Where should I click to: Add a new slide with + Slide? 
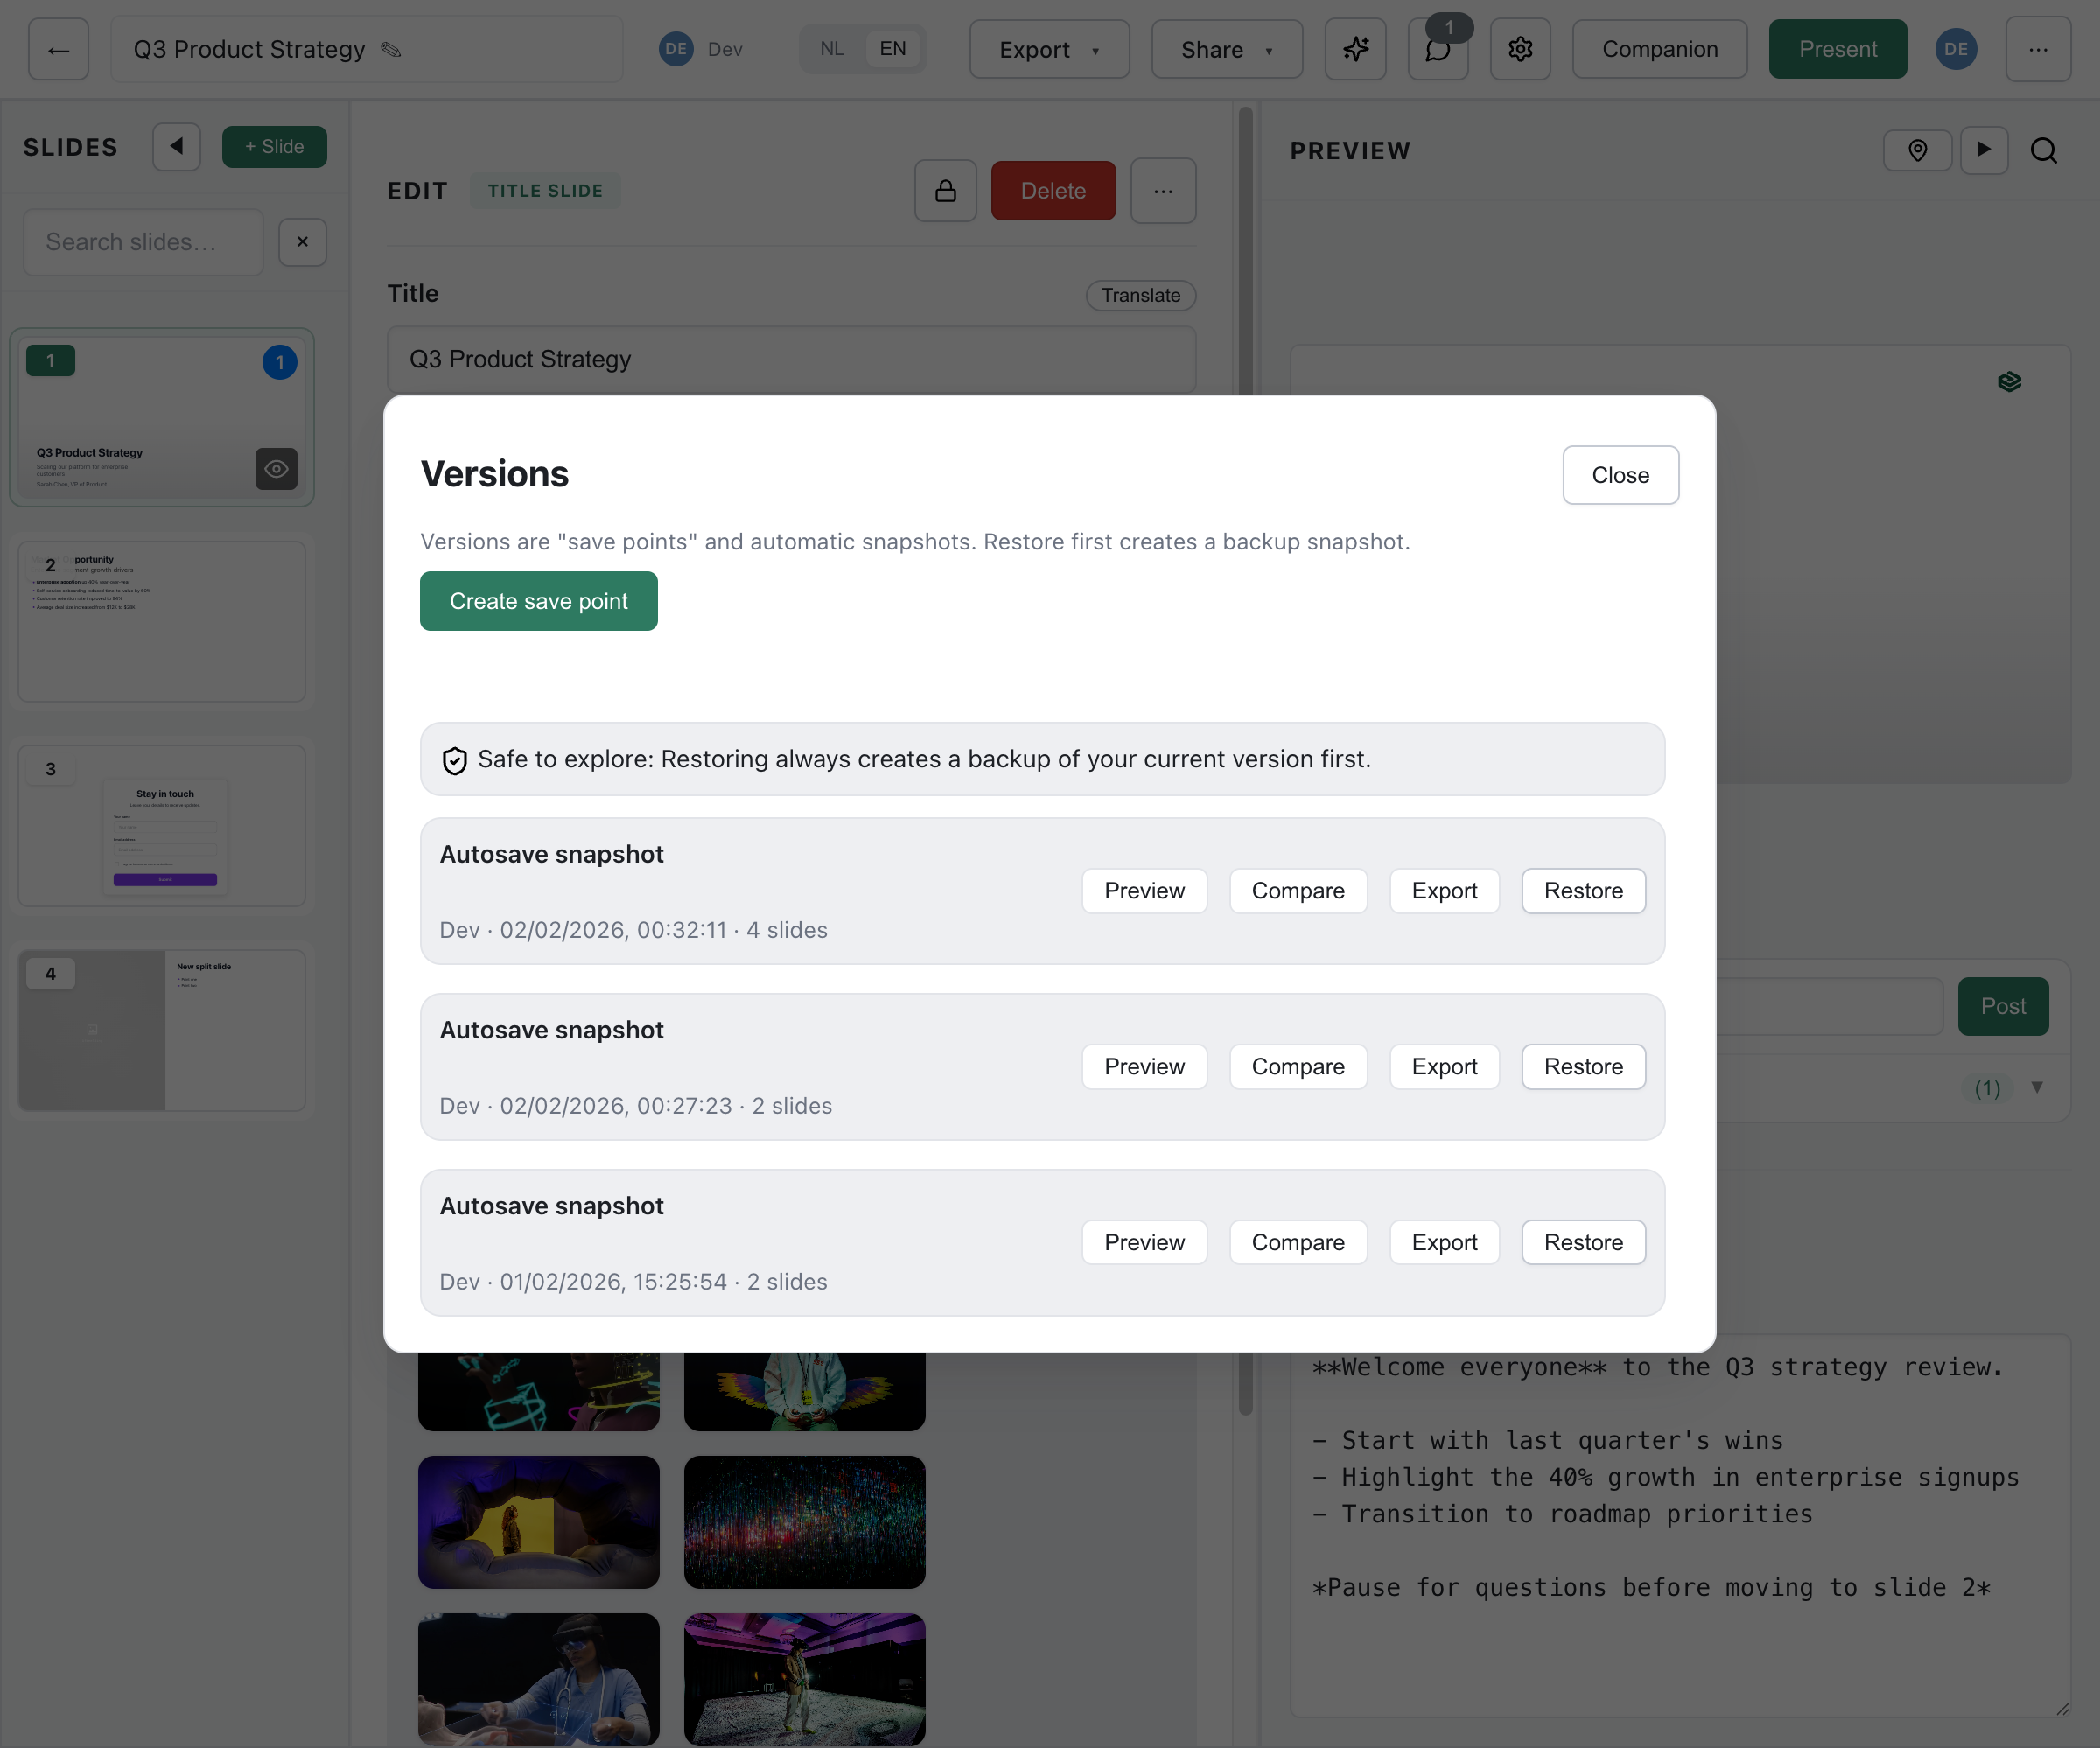coord(274,147)
